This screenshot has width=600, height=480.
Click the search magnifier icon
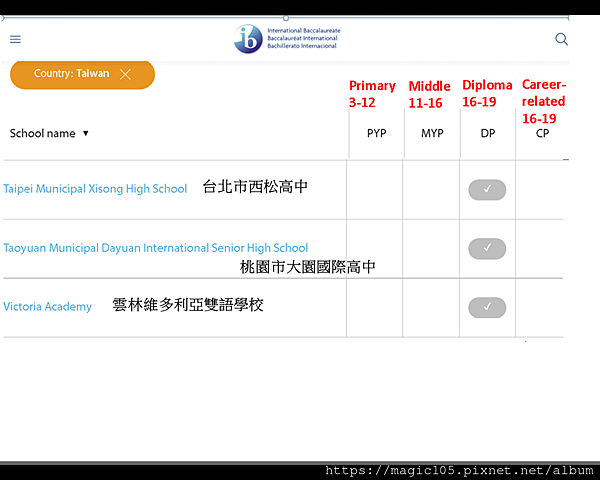[x=561, y=39]
